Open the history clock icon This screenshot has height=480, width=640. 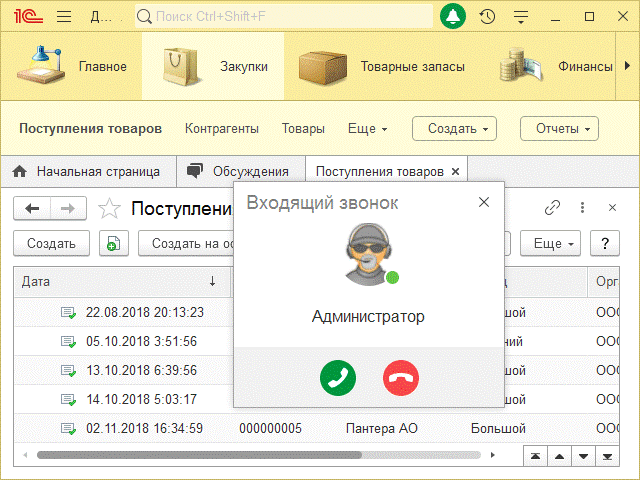(x=487, y=16)
